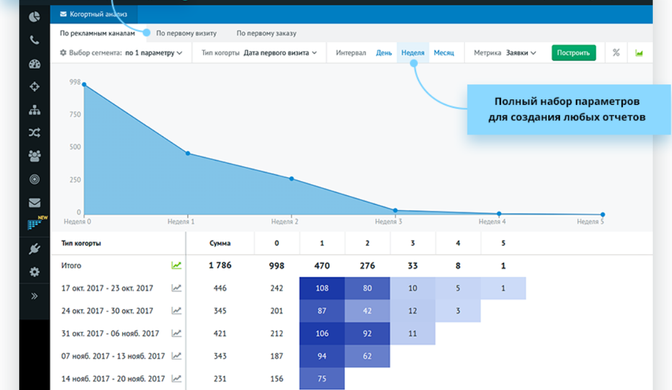Click the chart data point at Неделя 3
Image resolution: width=672 pixels, height=390 pixels.
(395, 210)
